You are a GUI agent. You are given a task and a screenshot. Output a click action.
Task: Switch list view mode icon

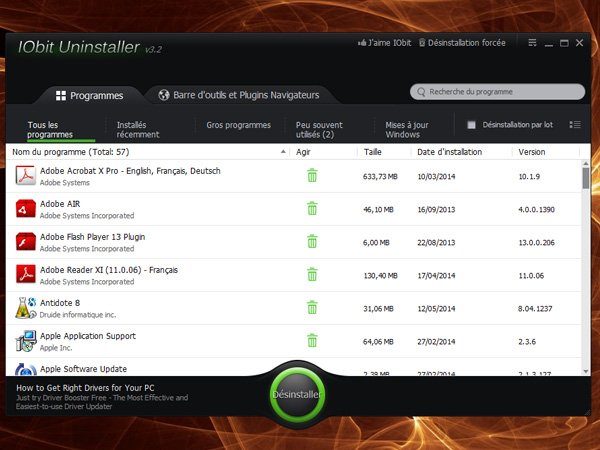pos(575,125)
